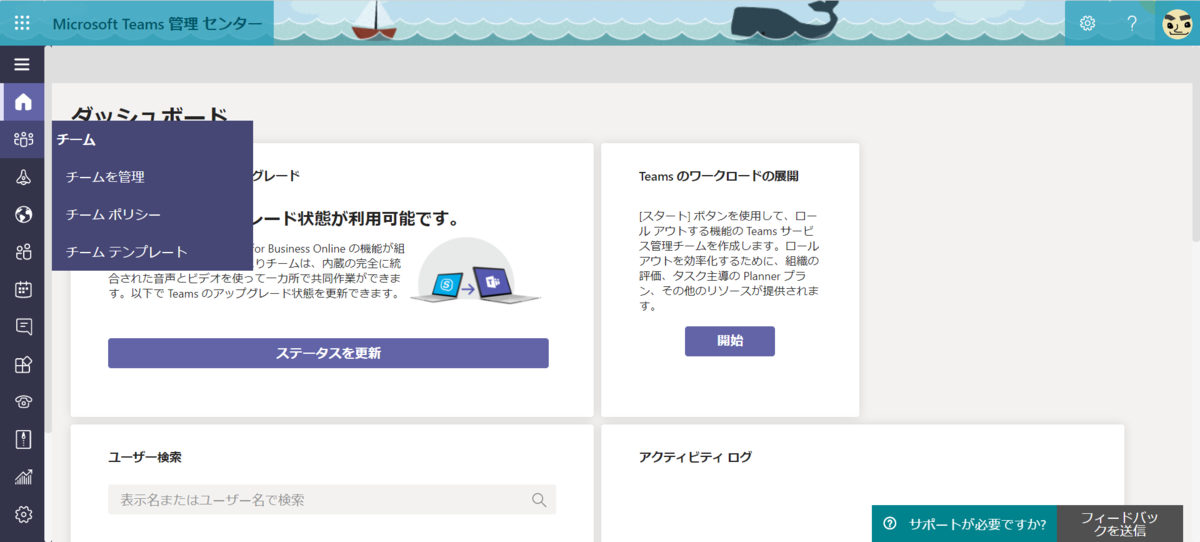Viewport: 1200px width, 542px height.
Task: Focus the user search input field
Action: 332,500
